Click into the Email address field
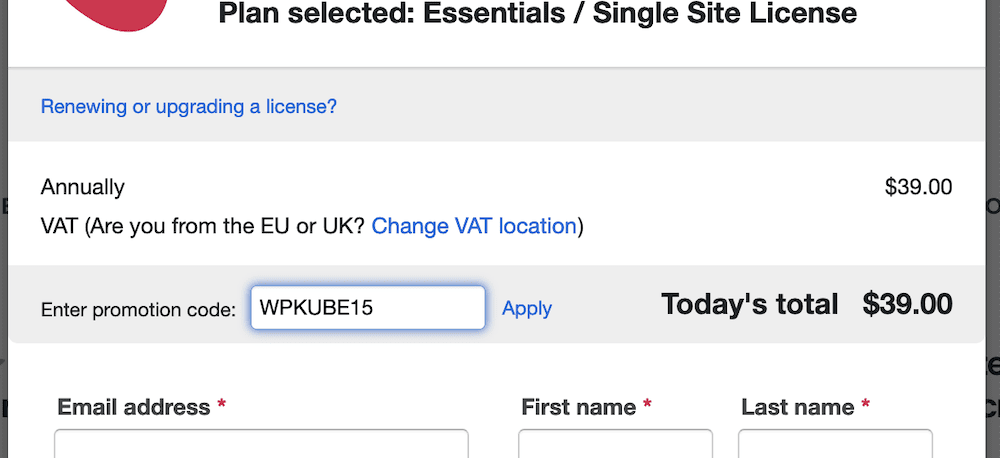The image size is (1000, 458). 261,444
